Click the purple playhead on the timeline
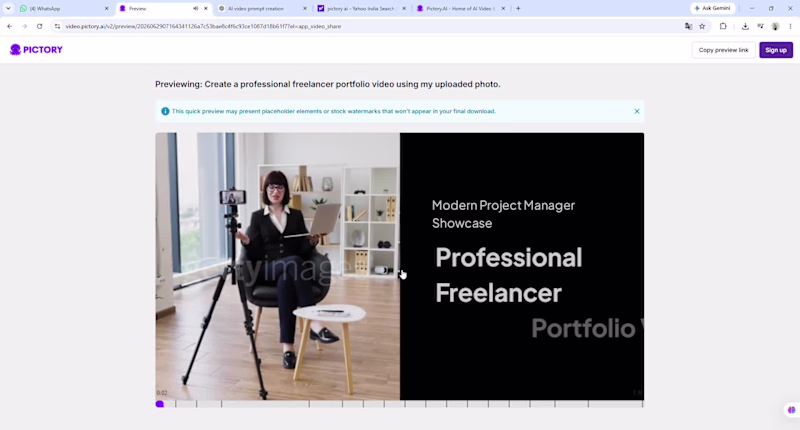The width and height of the screenshot is (800, 430). point(160,404)
